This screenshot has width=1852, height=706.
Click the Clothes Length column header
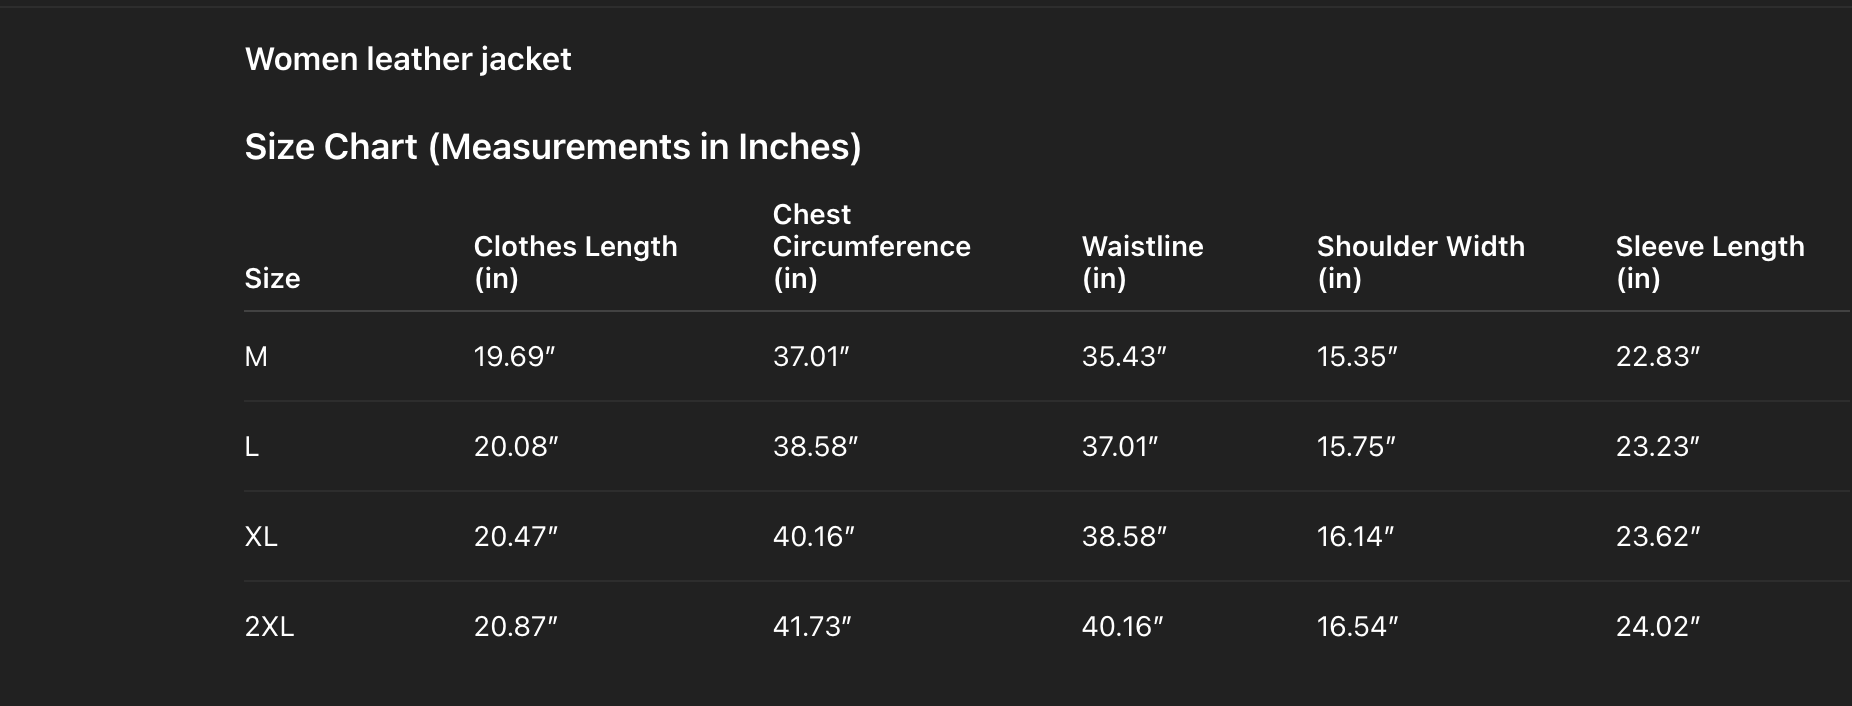575,262
